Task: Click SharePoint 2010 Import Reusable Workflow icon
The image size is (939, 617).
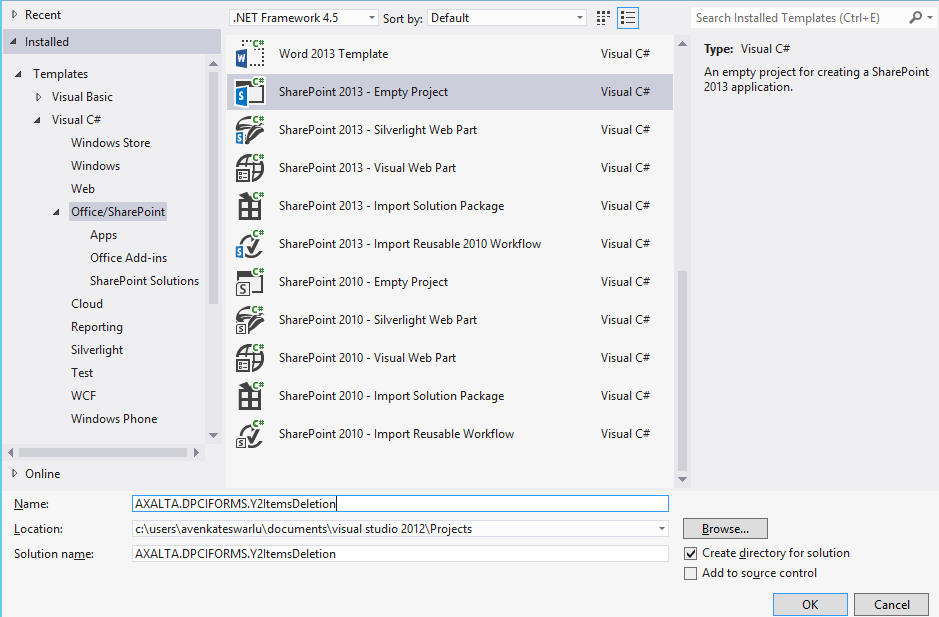Action: [x=250, y=434]
